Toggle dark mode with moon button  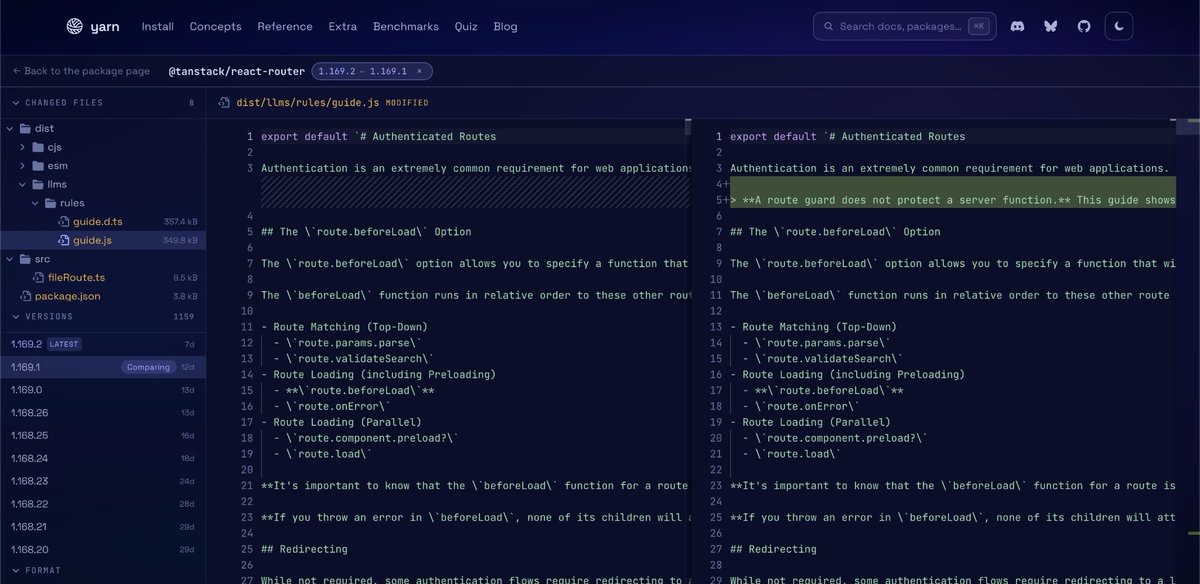[1119, 27]
